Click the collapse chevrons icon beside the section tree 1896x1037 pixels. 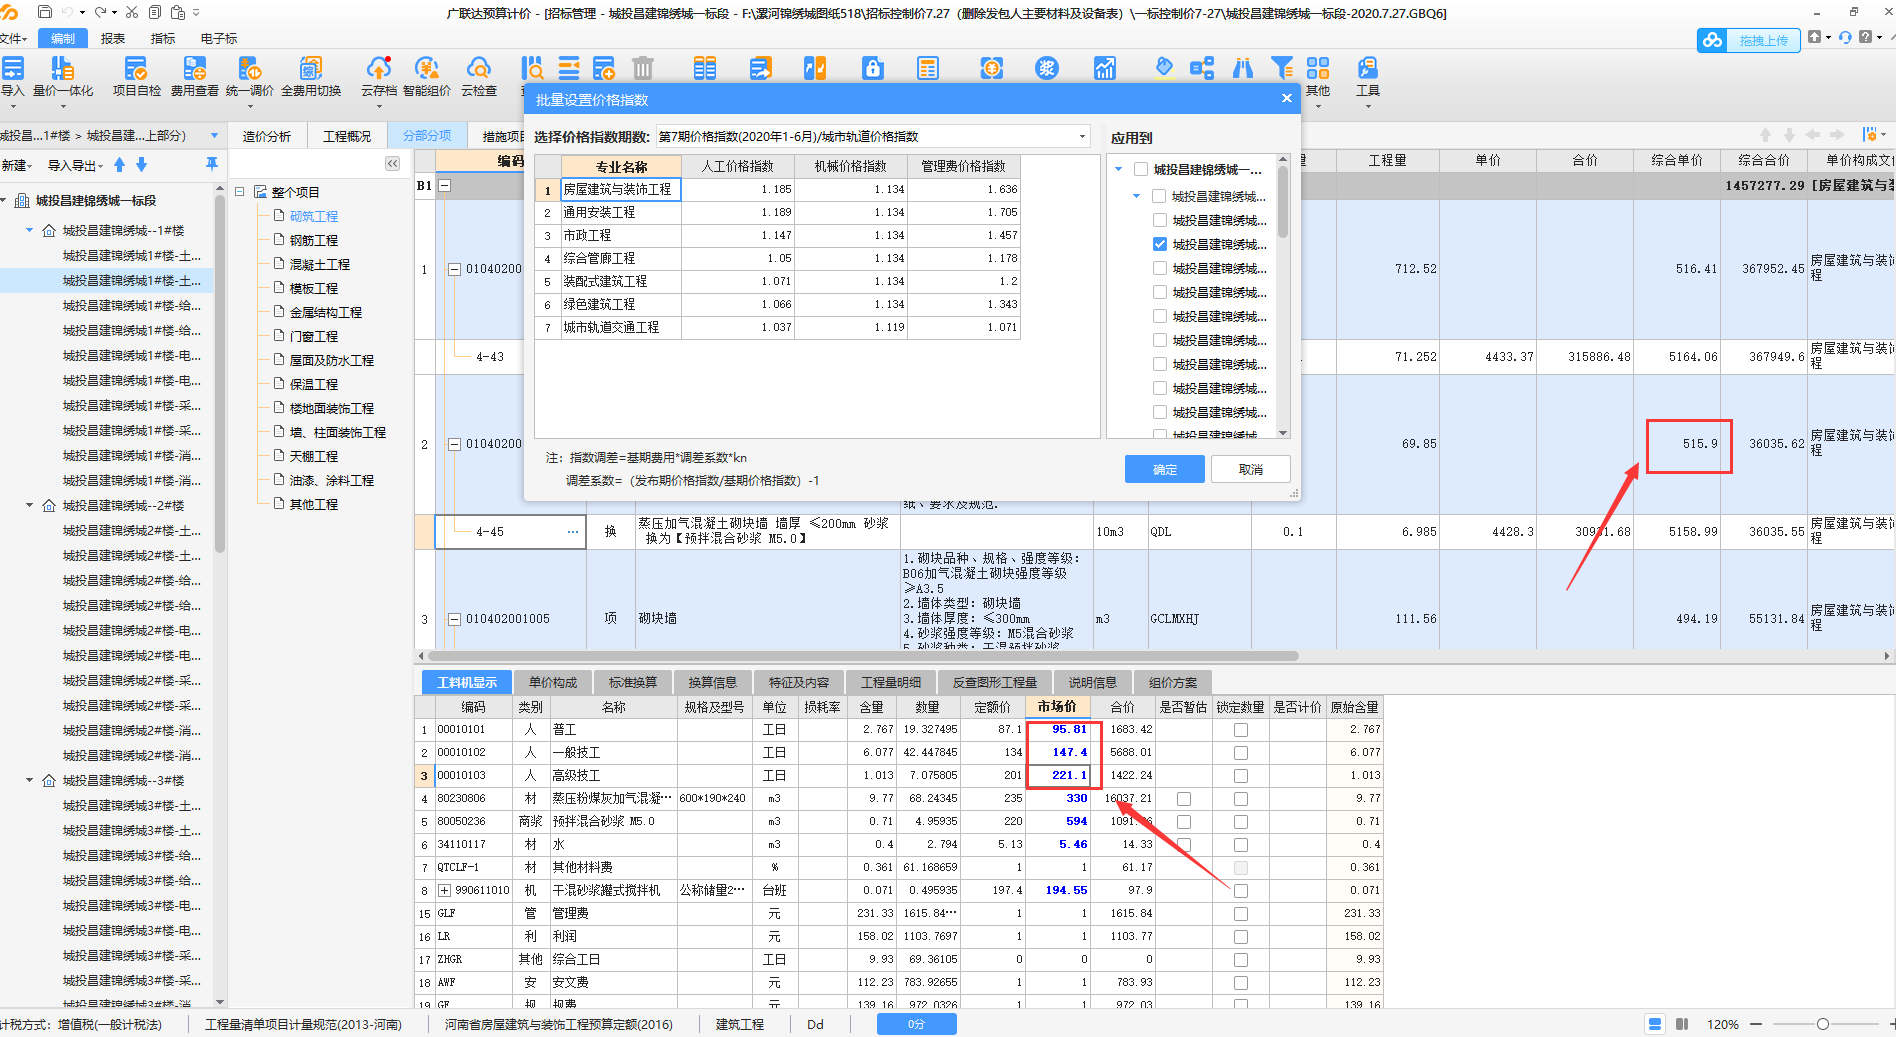392,163
